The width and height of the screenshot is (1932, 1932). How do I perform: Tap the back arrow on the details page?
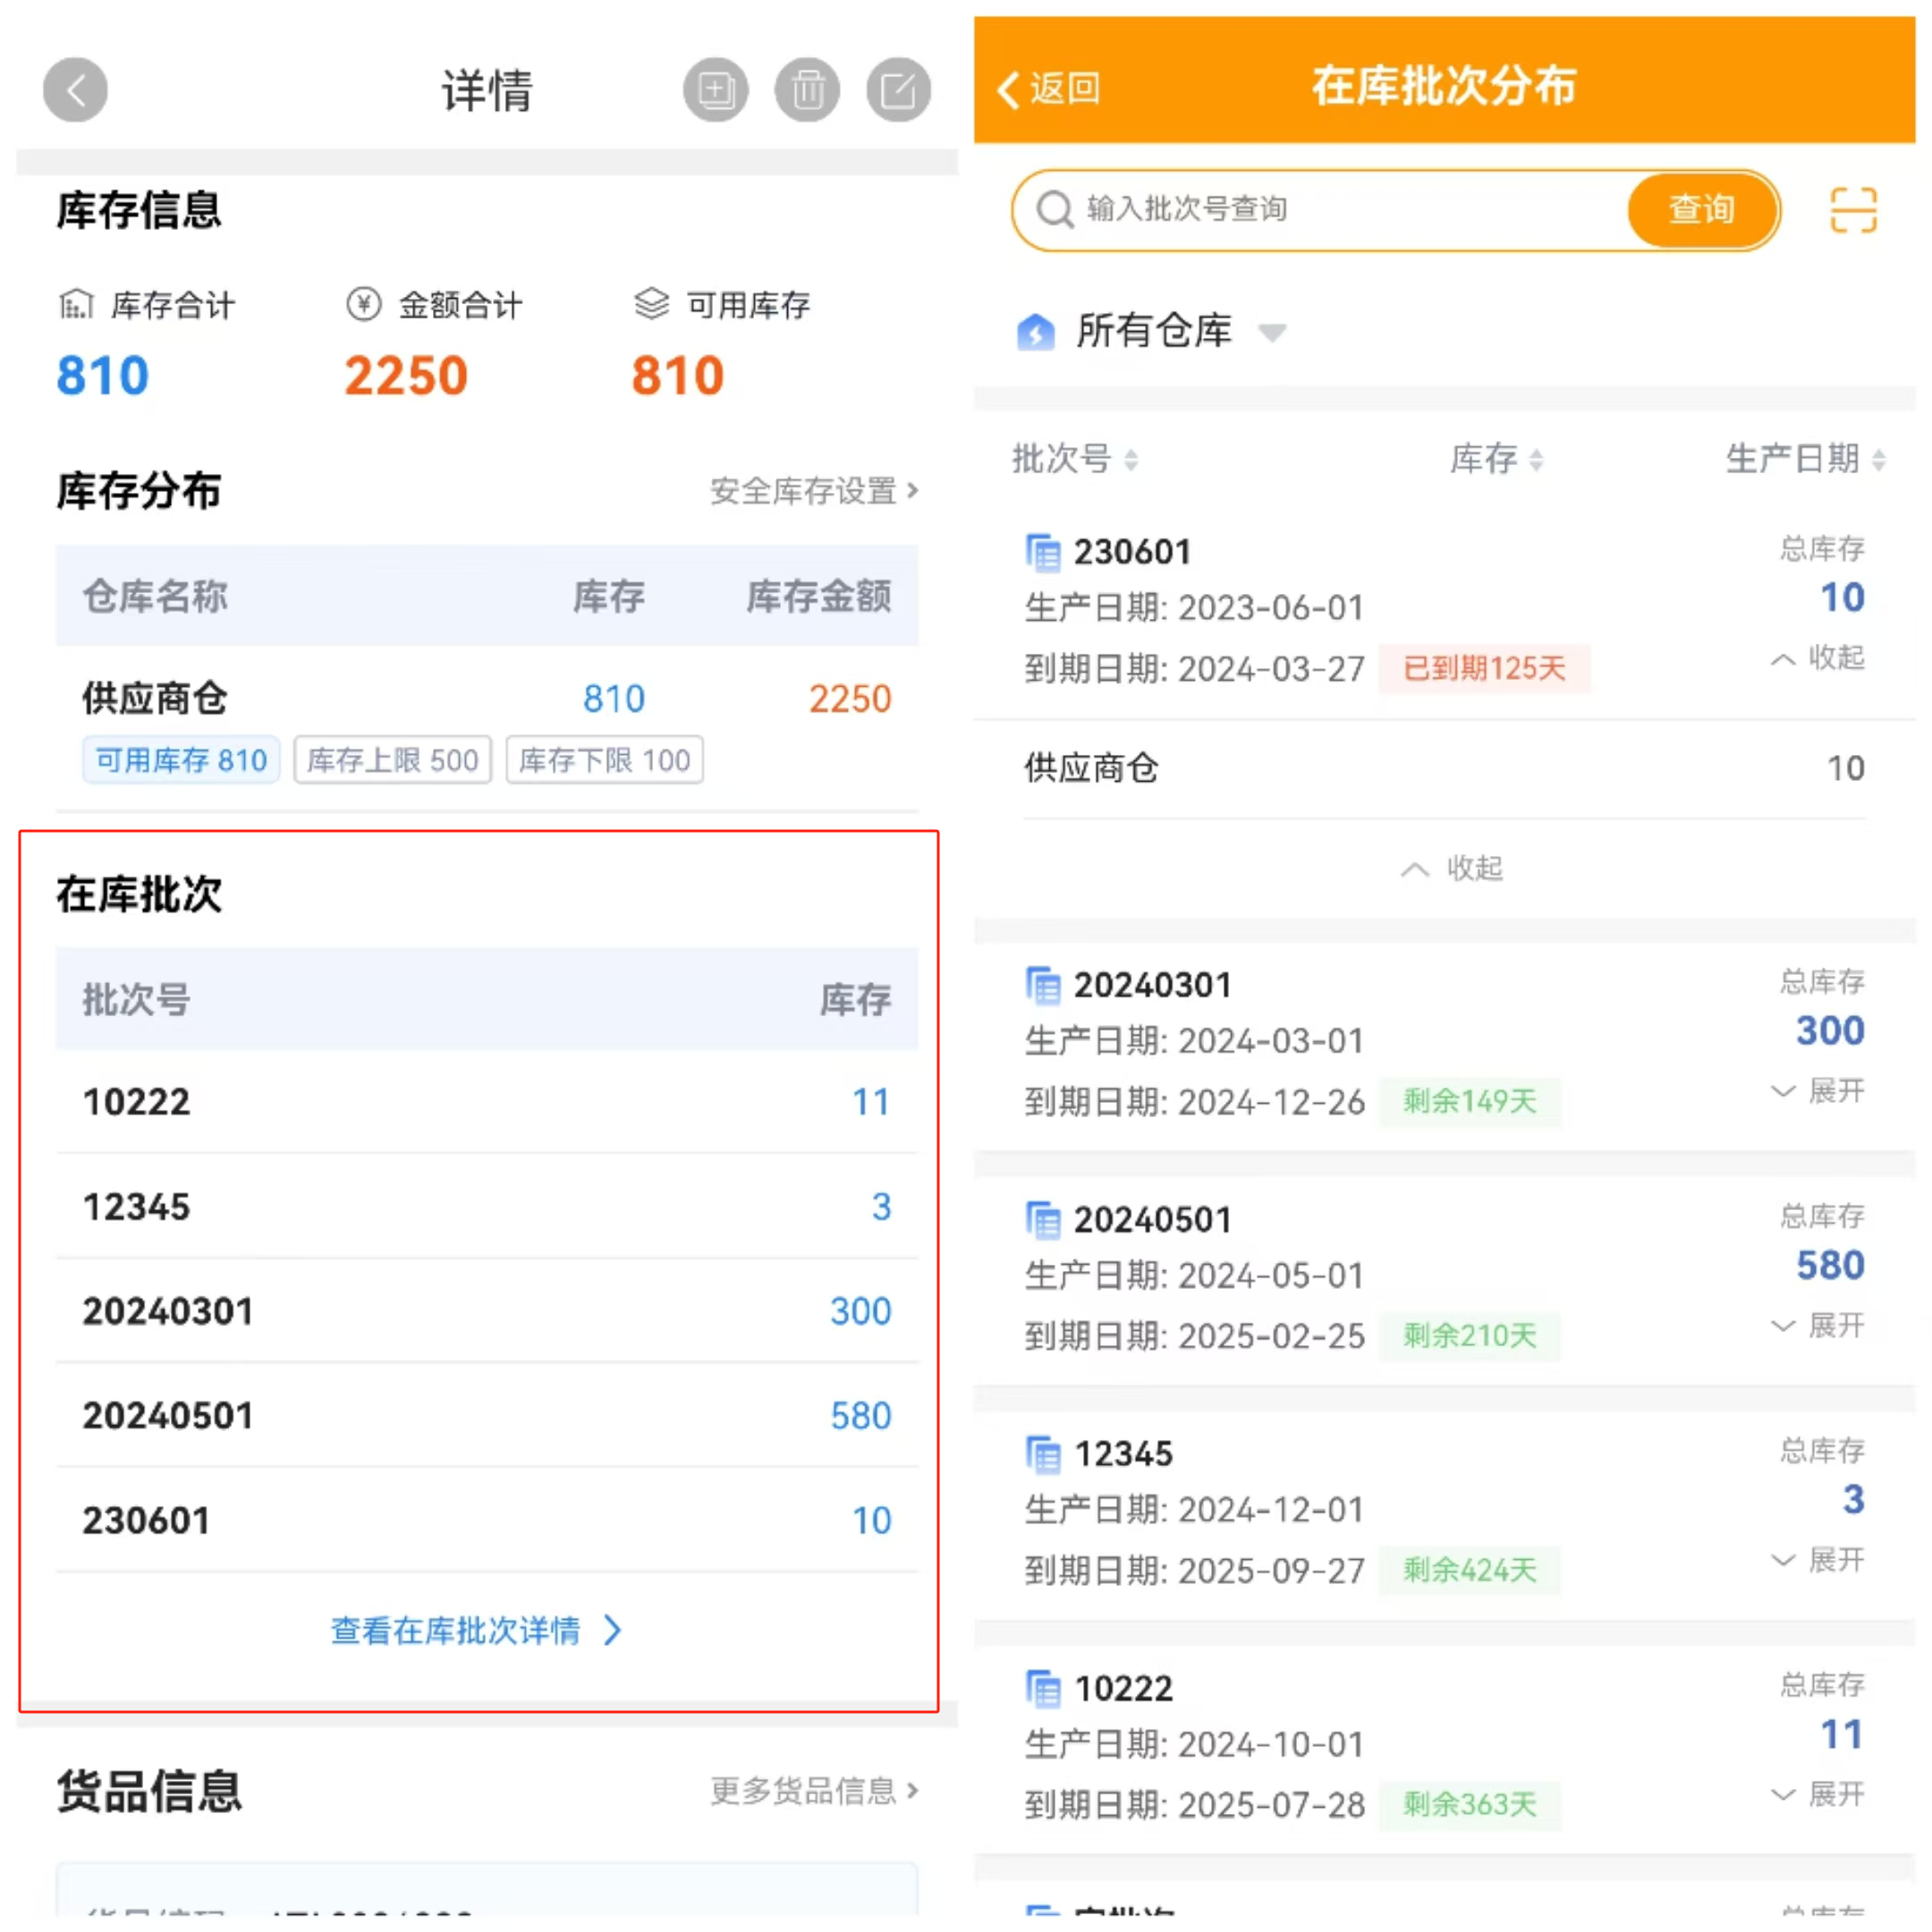coord(75,90)
